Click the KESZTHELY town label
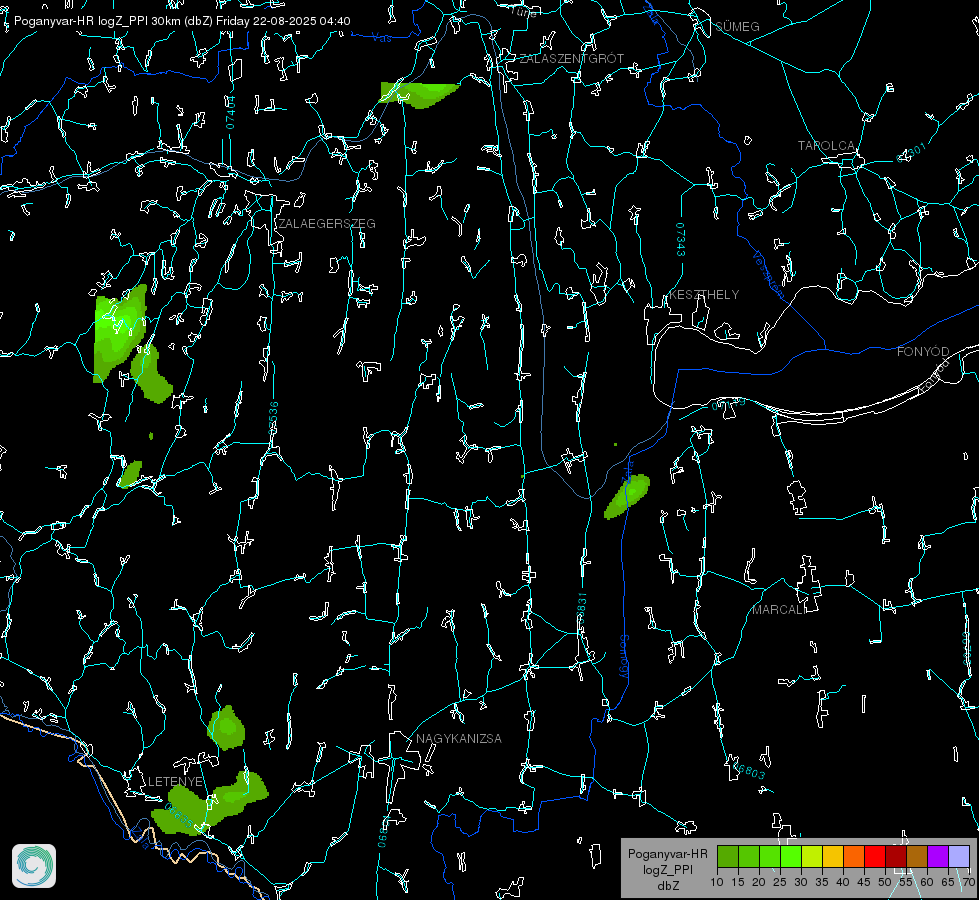This screenshot has width=979, height=900. [x=704, y=295]
